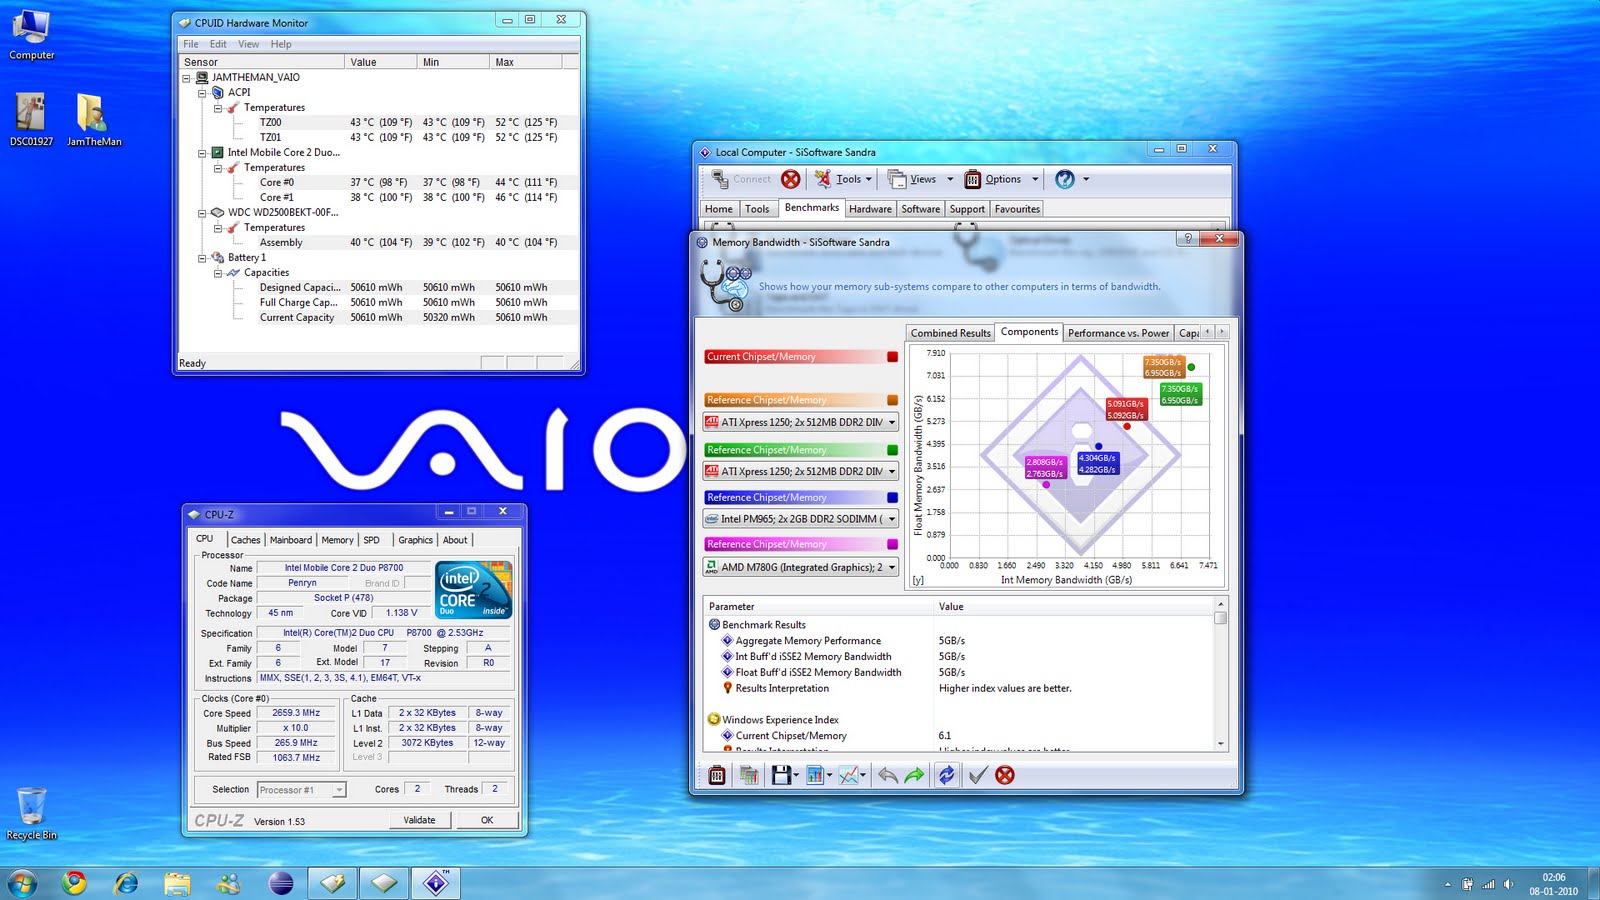Click the OK button in CPU-Z

click(x=487, y=820)
